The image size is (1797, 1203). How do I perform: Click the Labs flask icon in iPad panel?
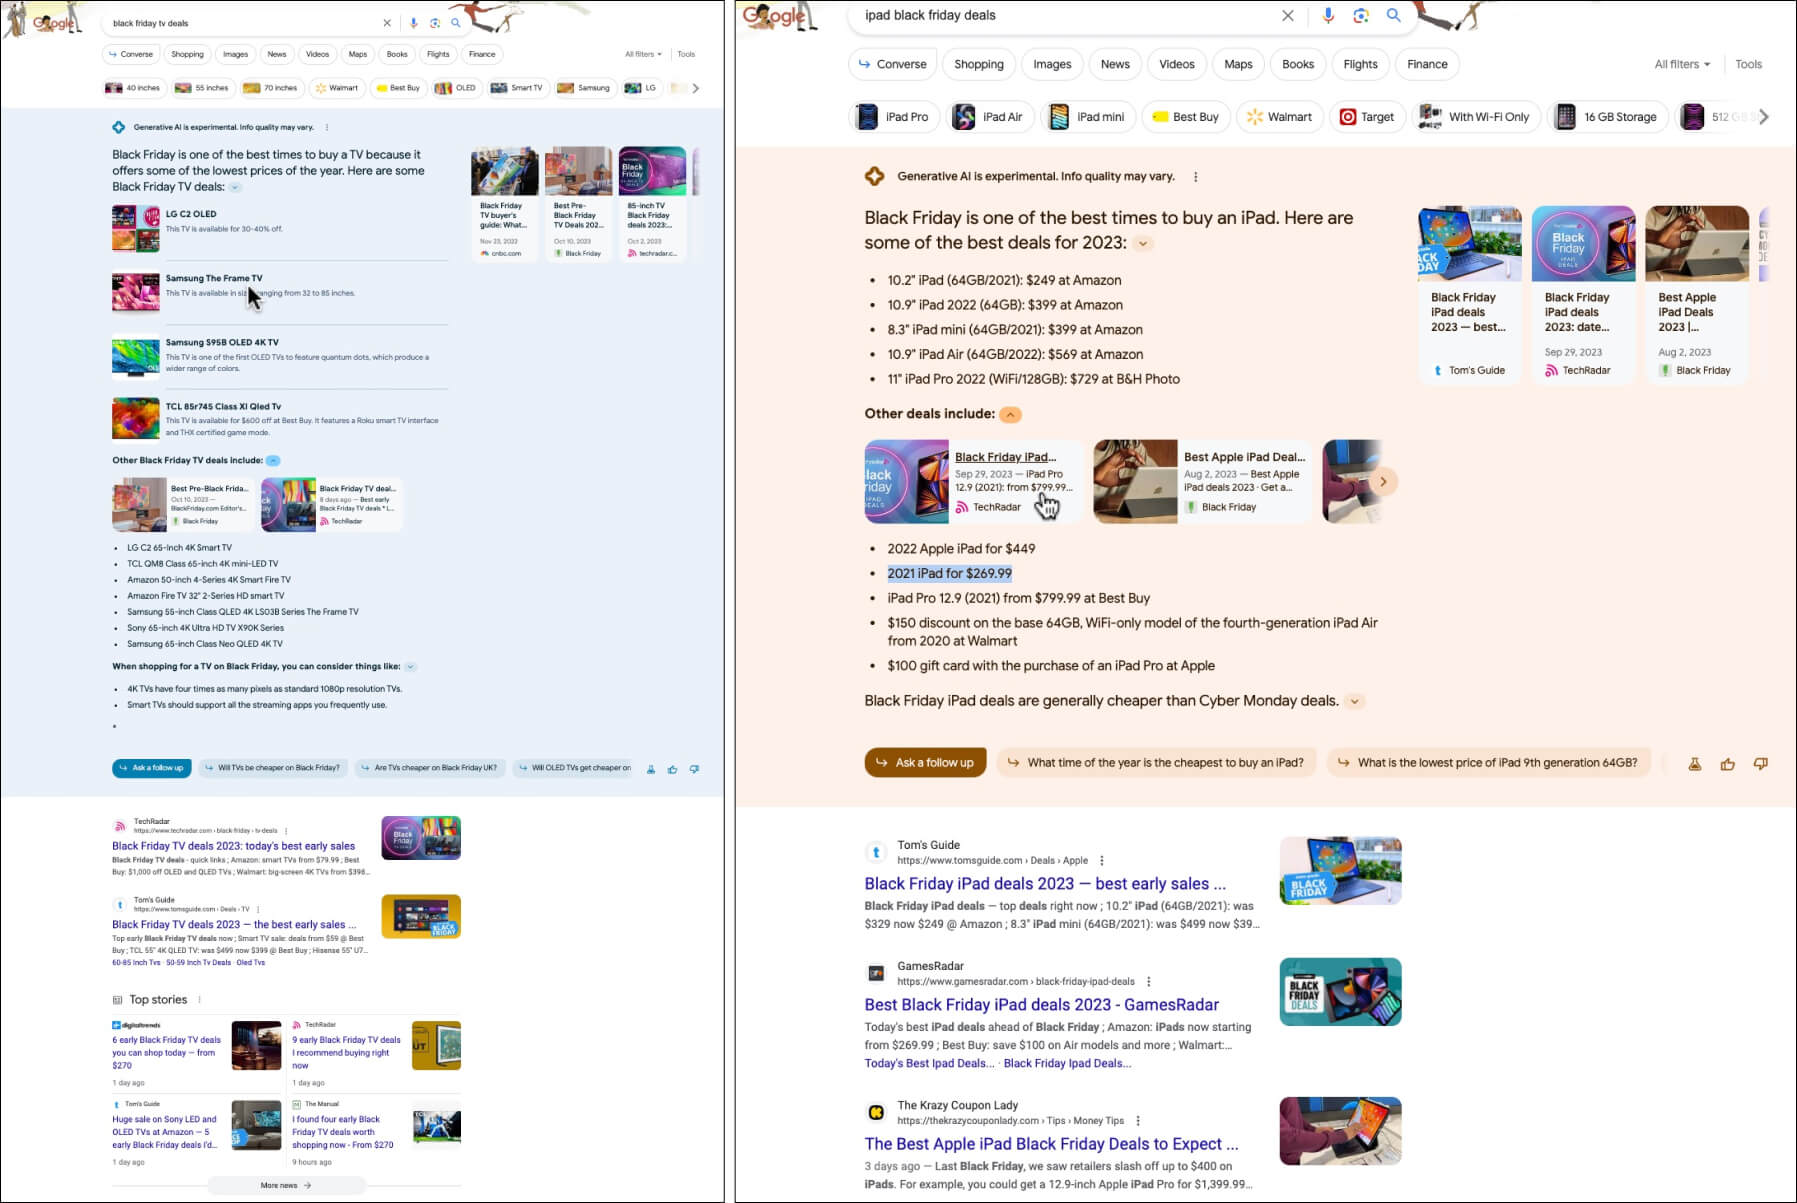coord(1694,764)
